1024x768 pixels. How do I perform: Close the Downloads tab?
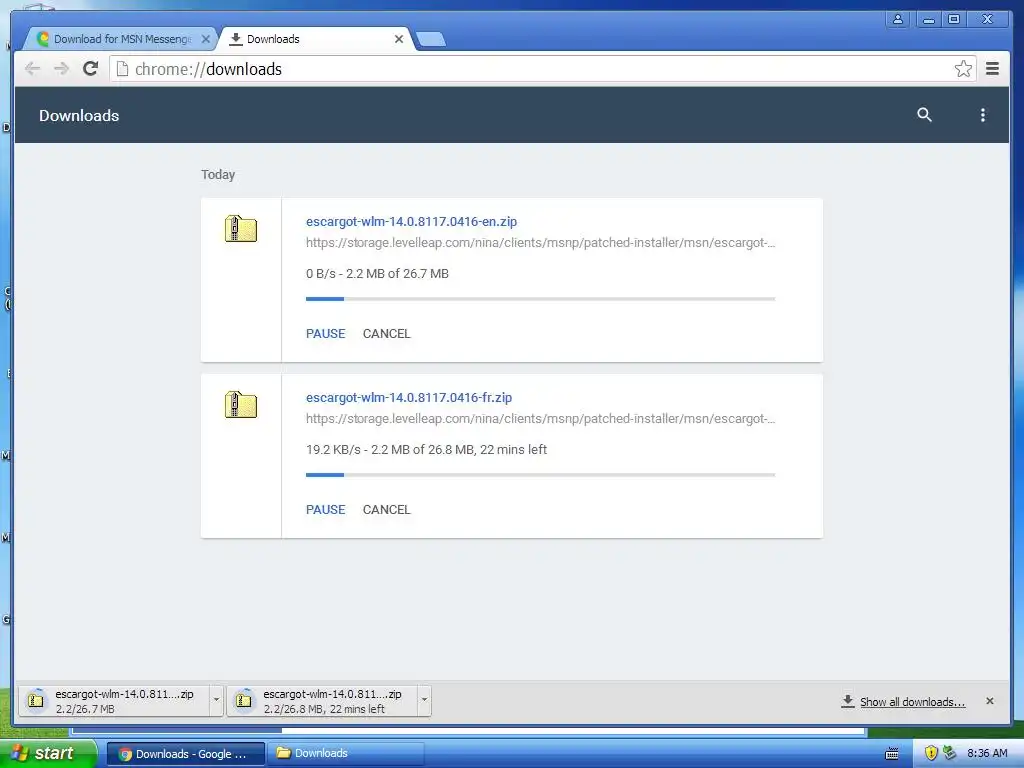(398, 39)
